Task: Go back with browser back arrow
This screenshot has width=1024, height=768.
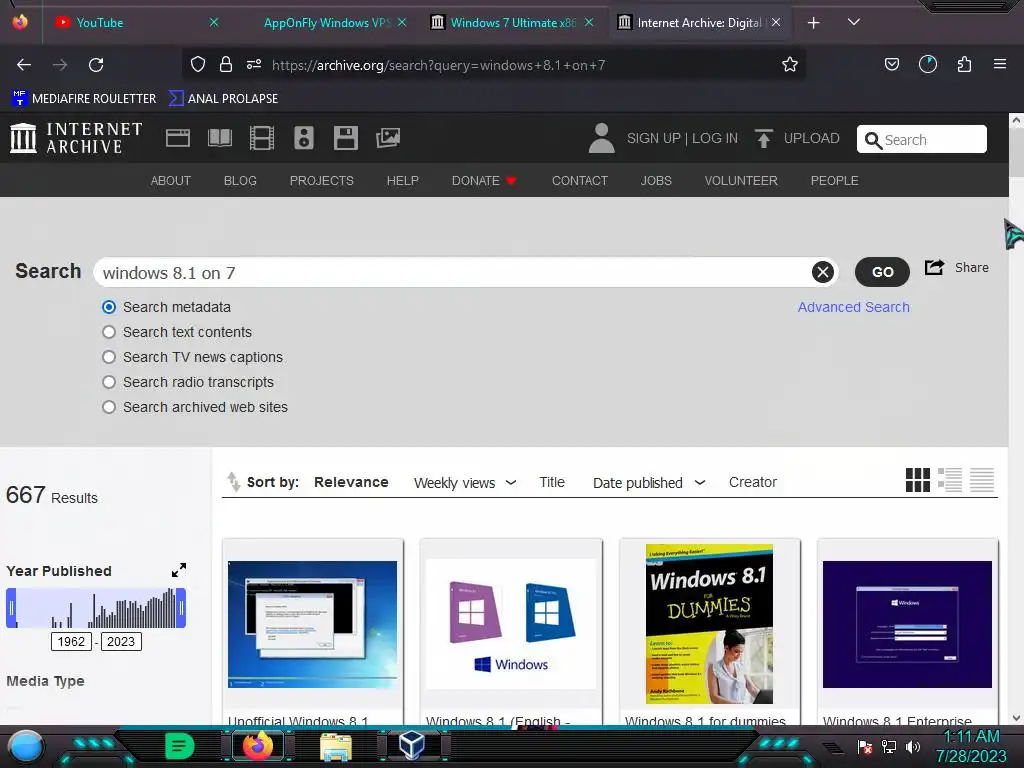Action: [24, 65]
